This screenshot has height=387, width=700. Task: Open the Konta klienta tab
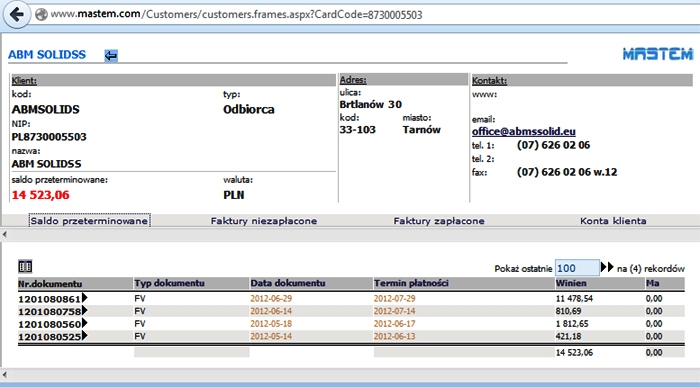(613, 221)
